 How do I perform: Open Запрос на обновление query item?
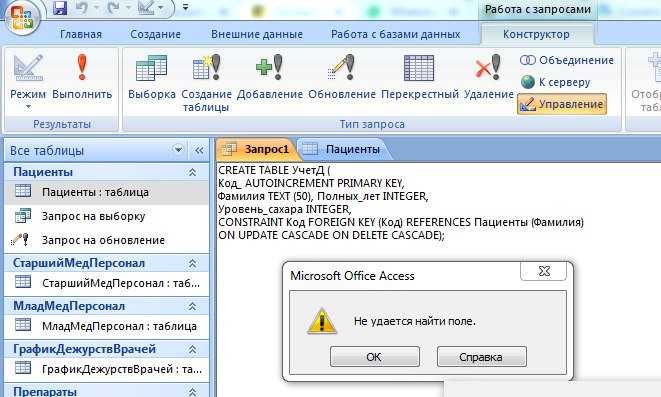click(107, 240)
